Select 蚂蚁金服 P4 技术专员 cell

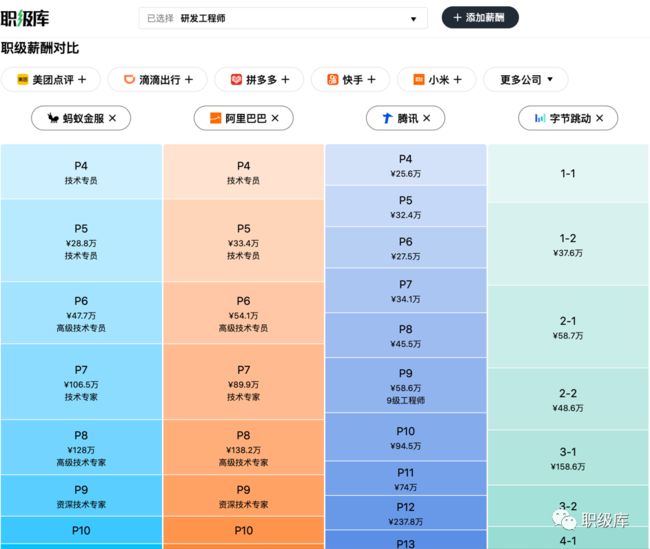pyautogui.click(x=81, y=172)
